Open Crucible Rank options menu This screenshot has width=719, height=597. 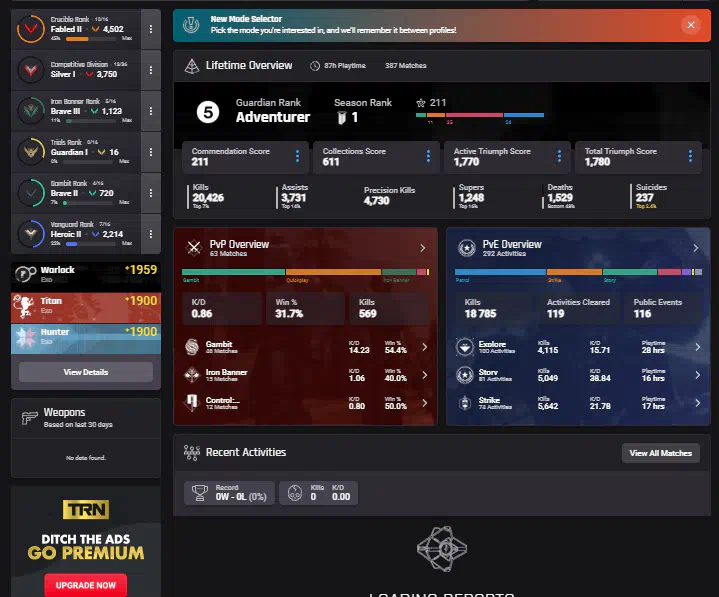pyautogui.click(x=151, y=29)
